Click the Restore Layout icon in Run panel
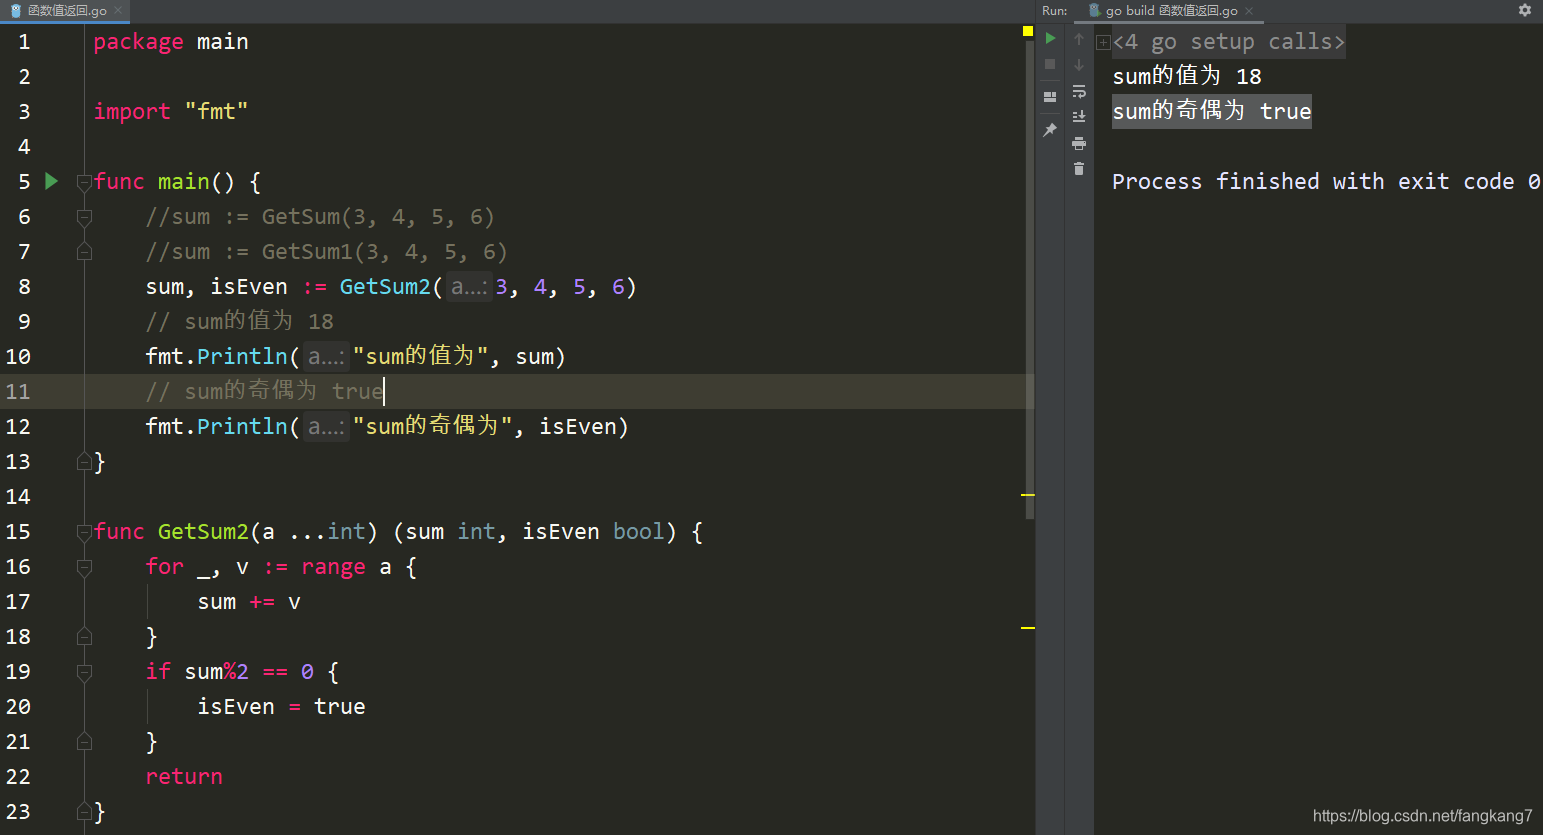Viewport: 1543px width, 835px height. pyautogui.click(x=1050, y=97)
